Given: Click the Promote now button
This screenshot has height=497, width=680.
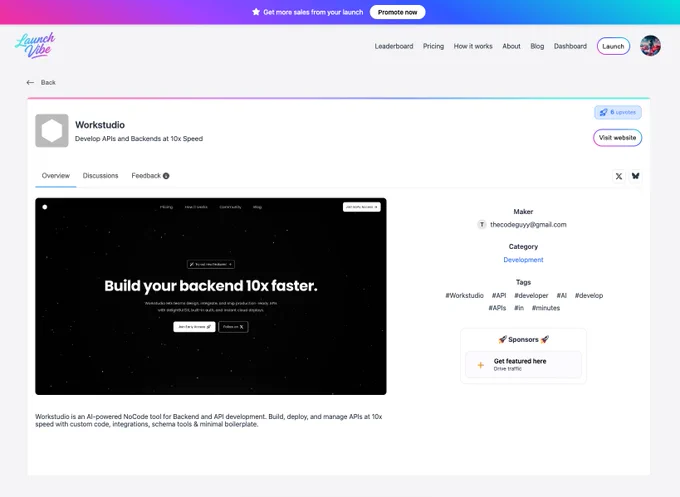Looking at the screenshot, I should click(397, 12).
